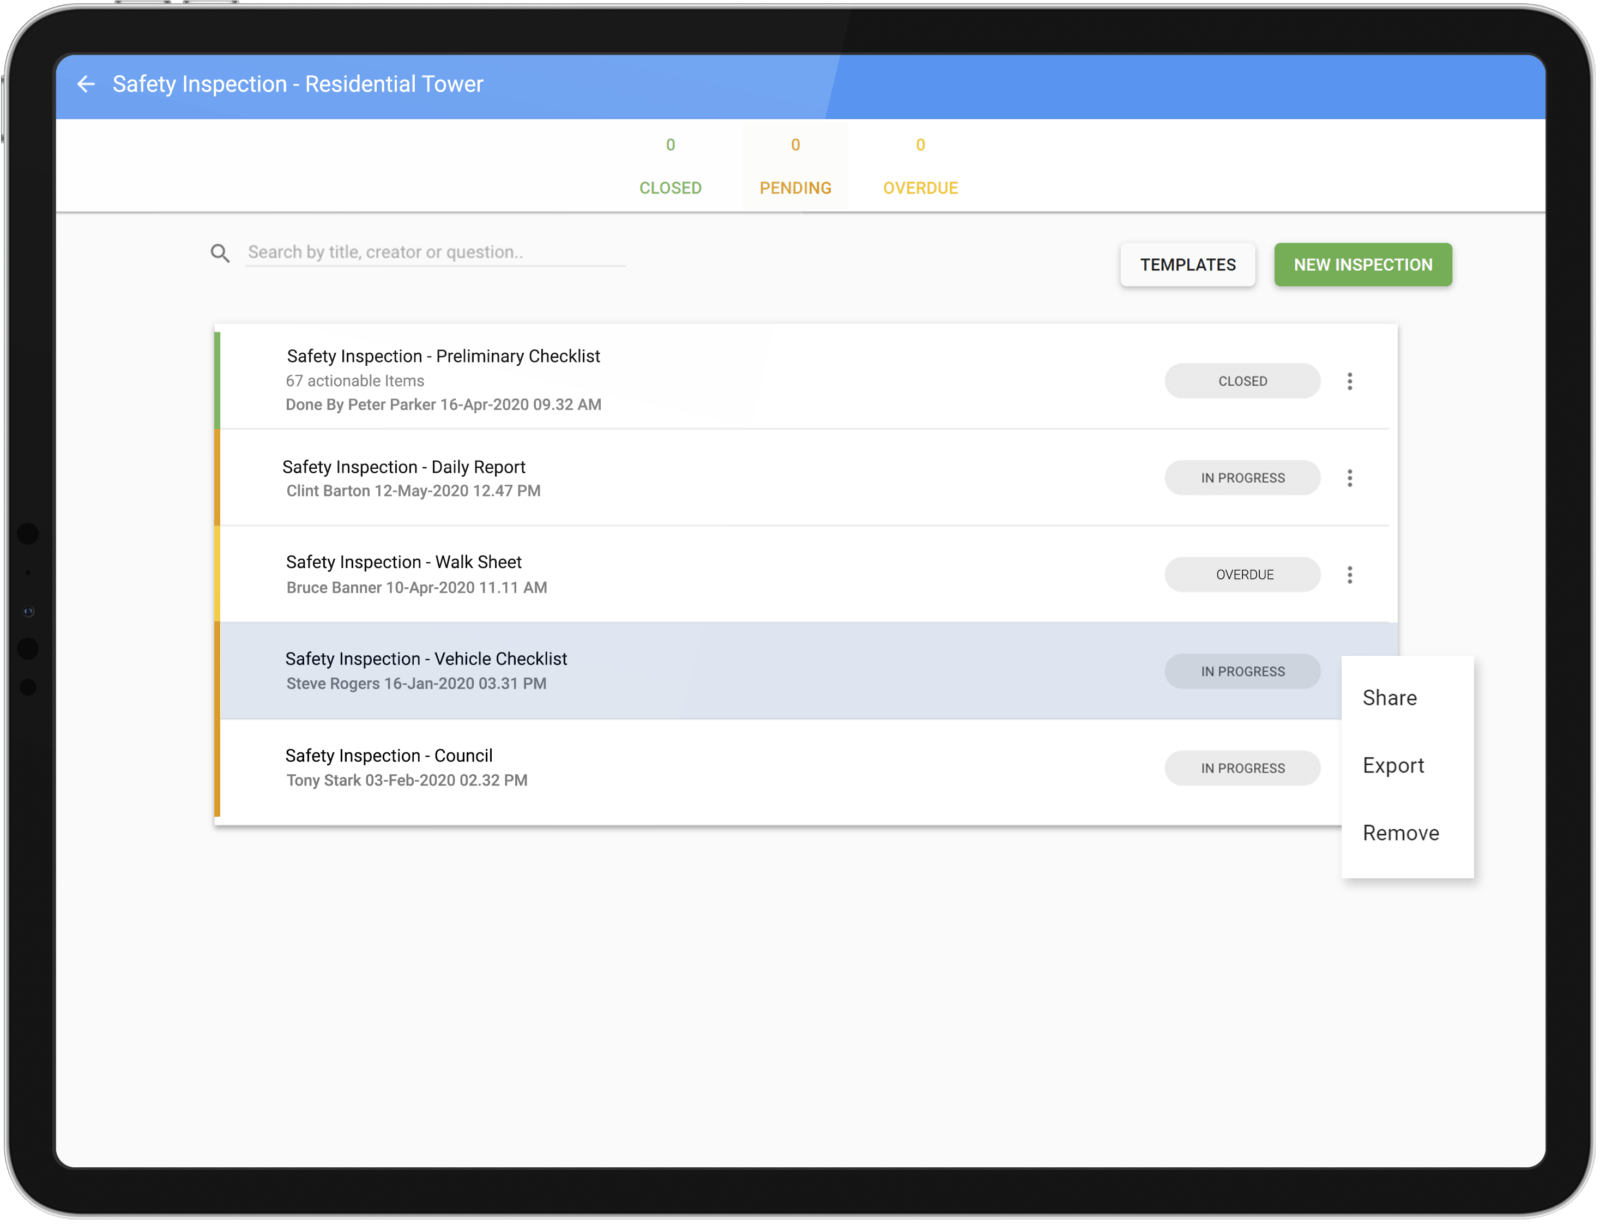Click 'Bruce Banner 10-Apr-2020 11.11 AM' text
The height and width of the screenshot is (1225, 1600).
[416, 588]
